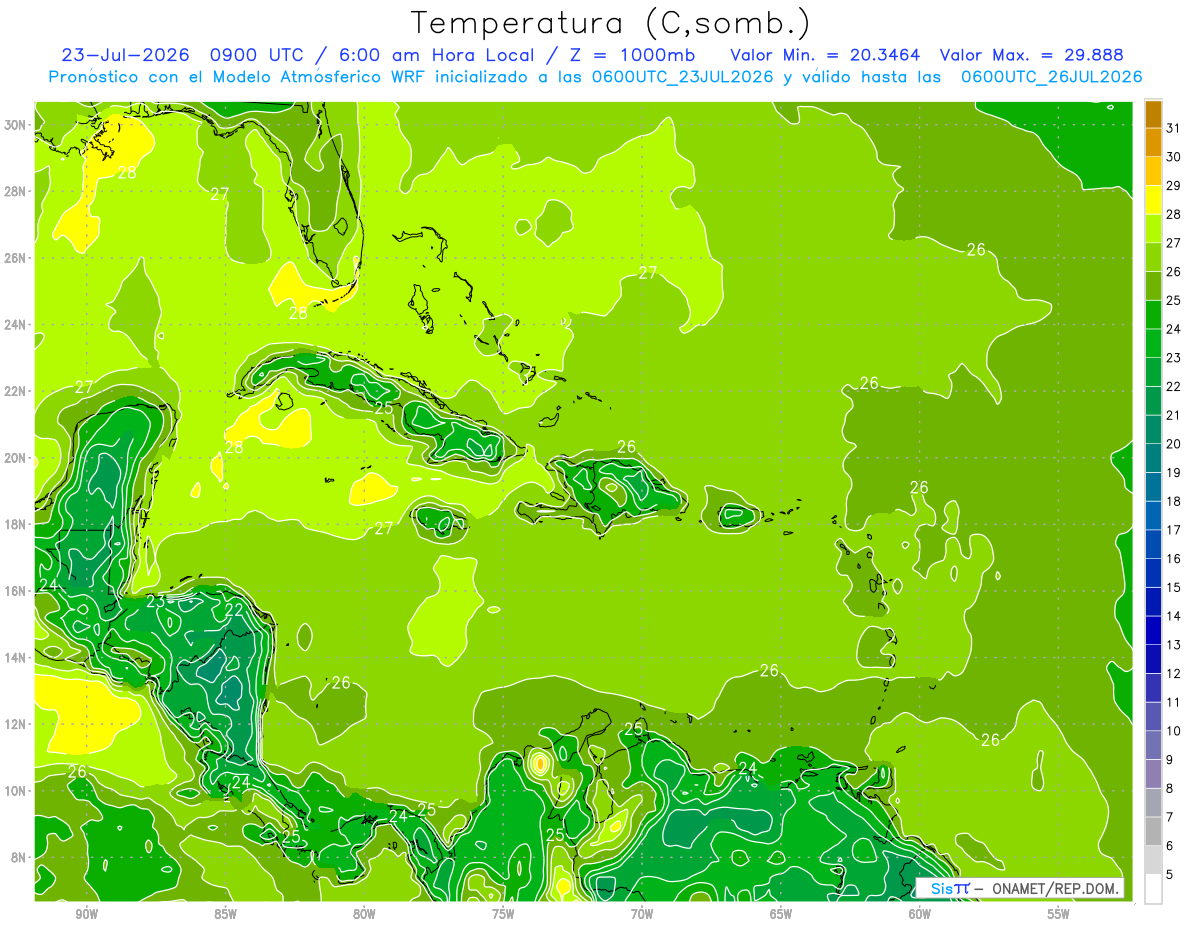Click the gray 6–7 legend swatch
The image size is (1200, 927).
pyautogui.click(x=1153, y=832)
